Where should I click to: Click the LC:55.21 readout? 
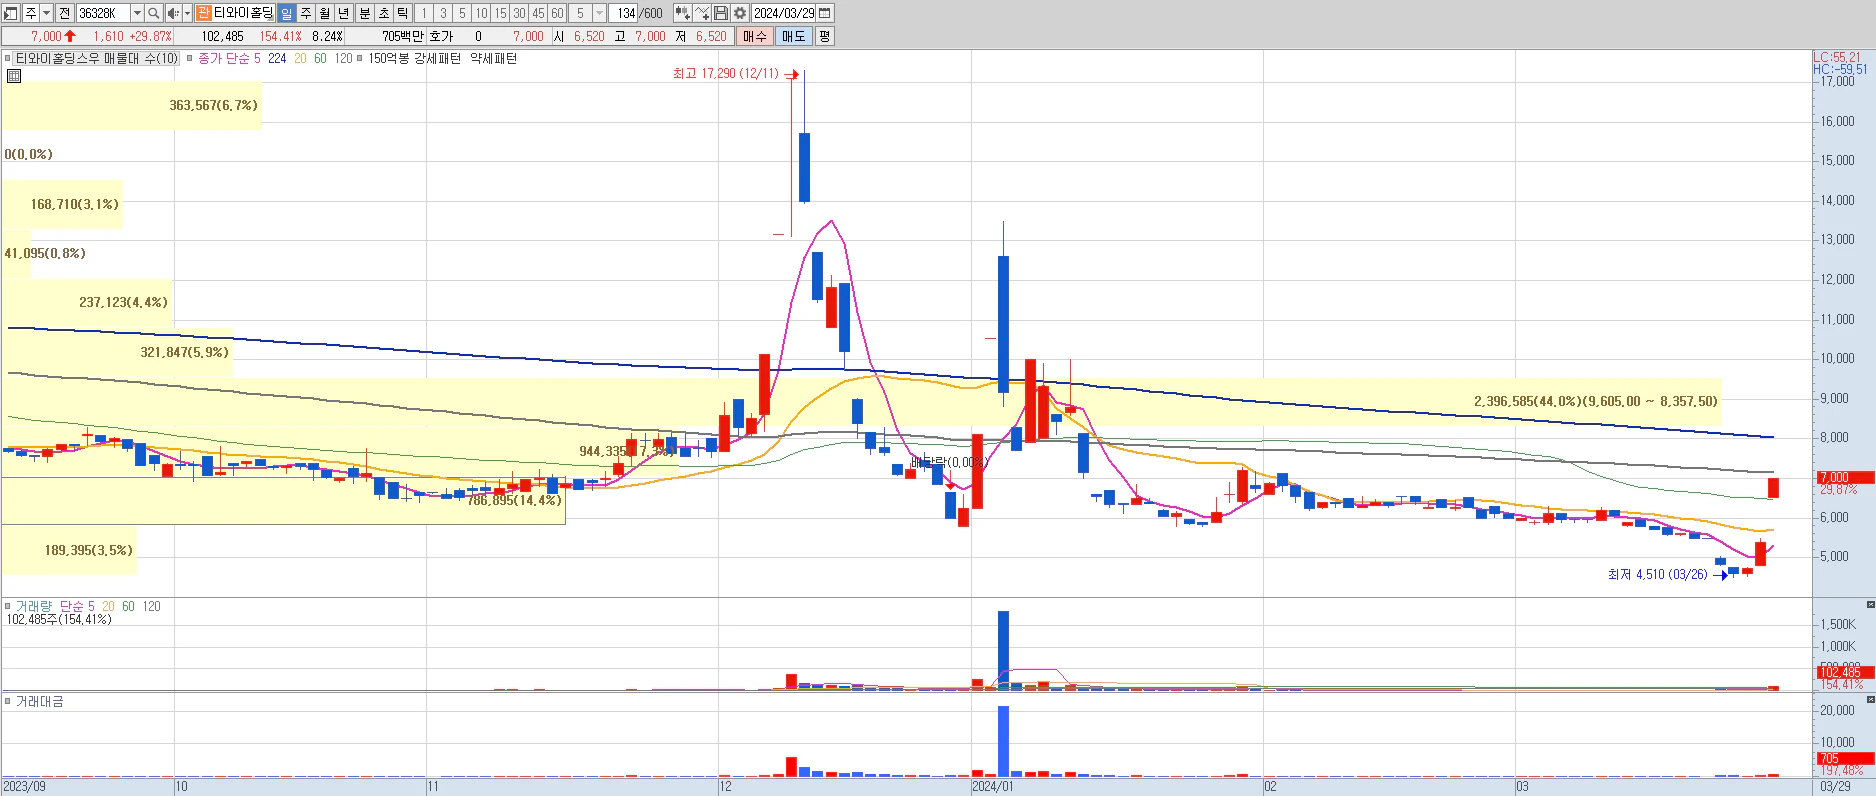(1837, 58)
